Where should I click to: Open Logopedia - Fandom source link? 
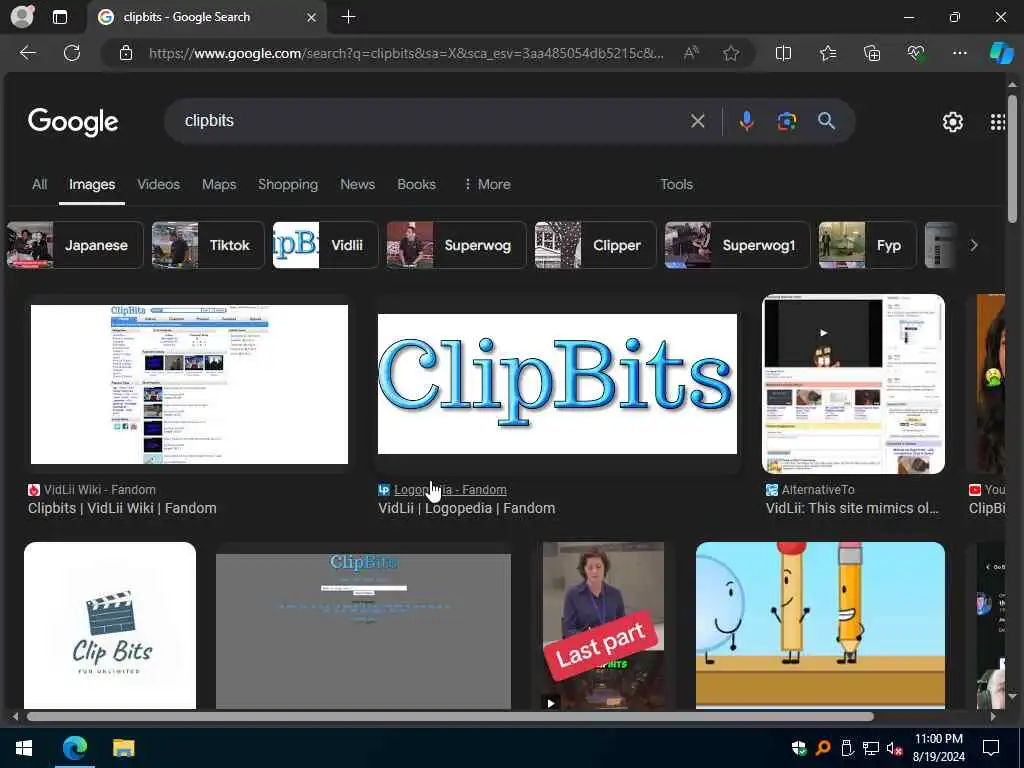(450, 490)
